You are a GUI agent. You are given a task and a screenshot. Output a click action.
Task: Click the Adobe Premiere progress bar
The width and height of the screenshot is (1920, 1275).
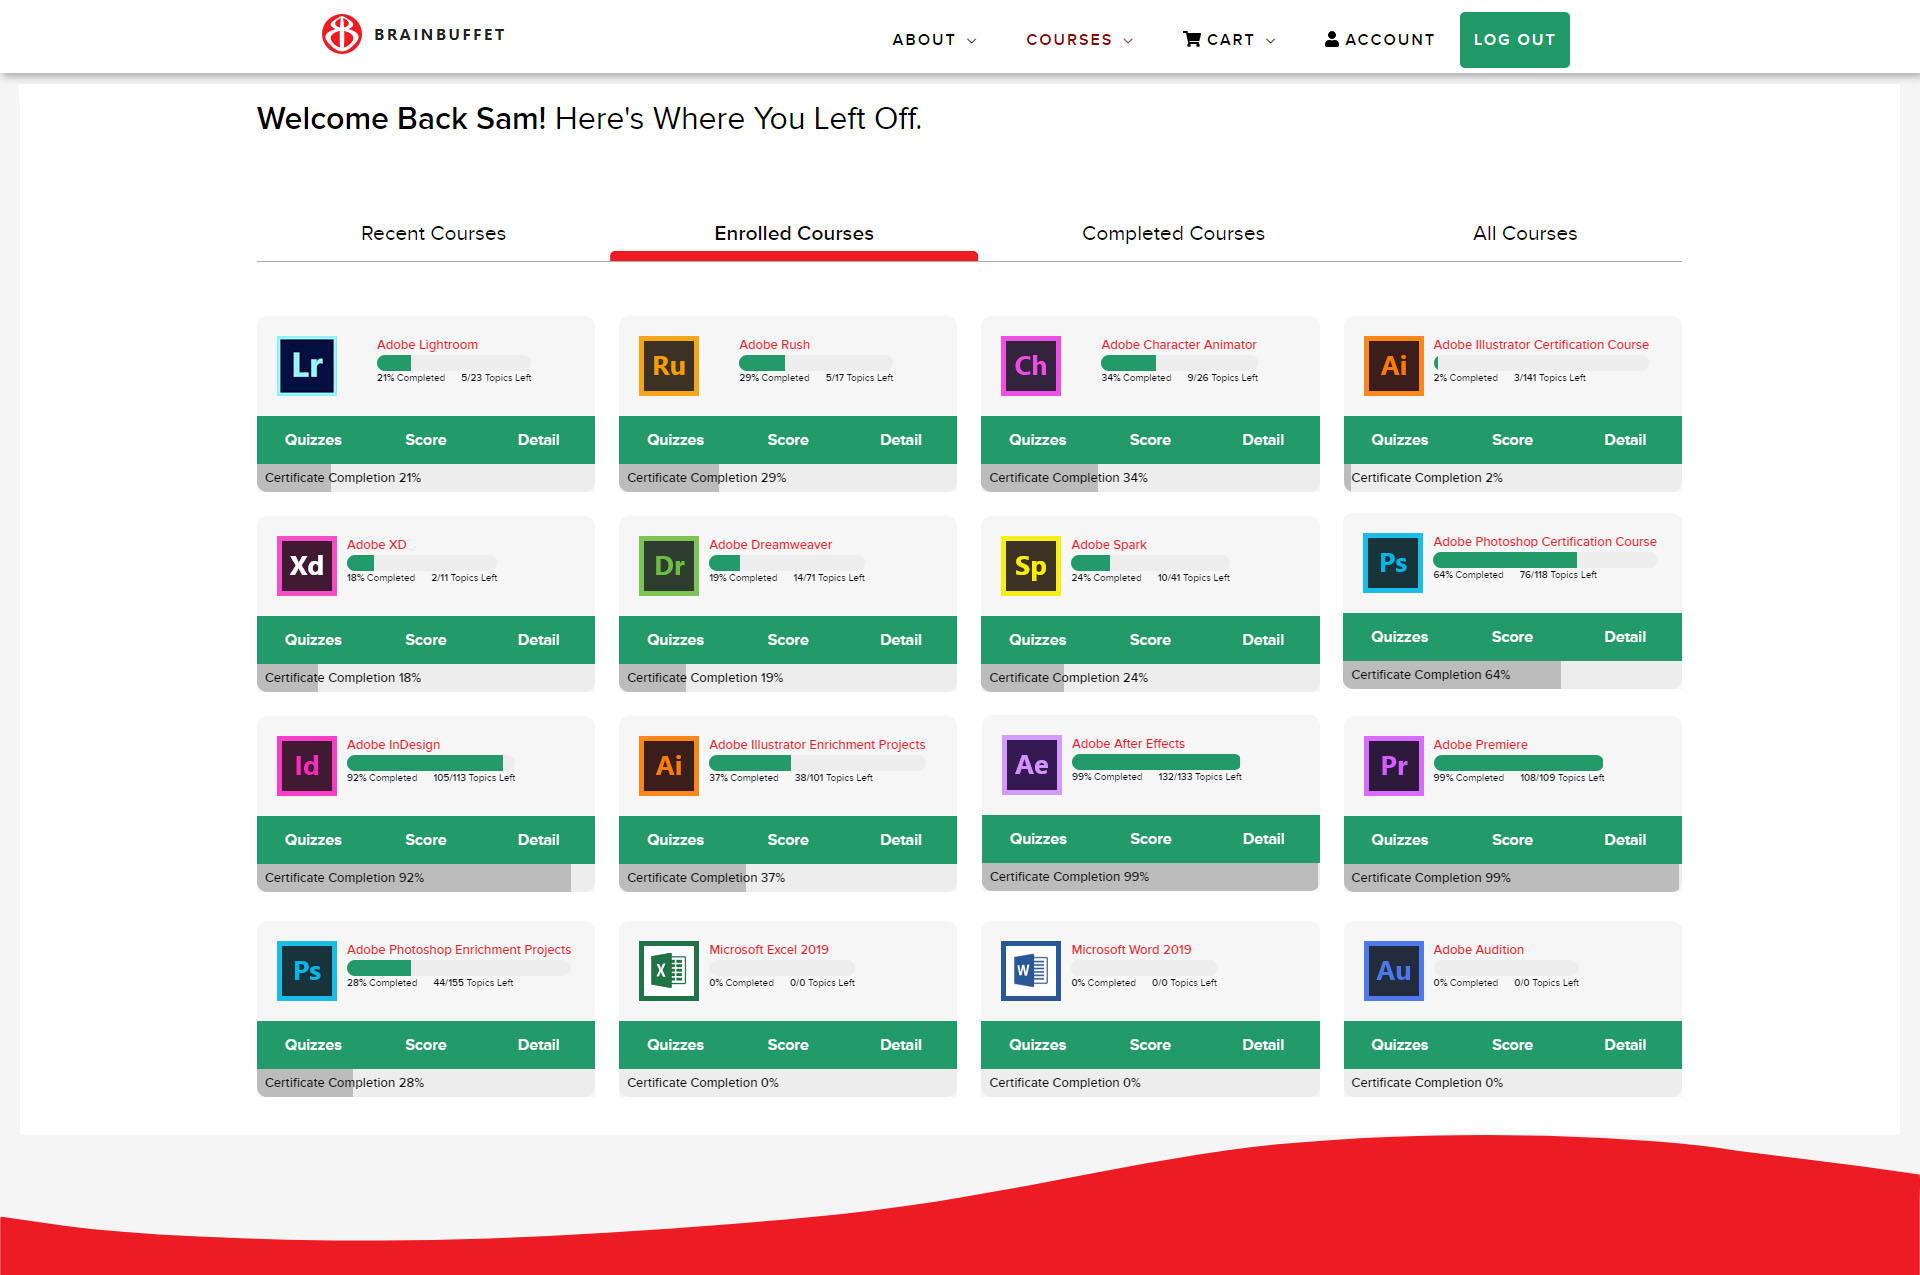pos(1518,763)
